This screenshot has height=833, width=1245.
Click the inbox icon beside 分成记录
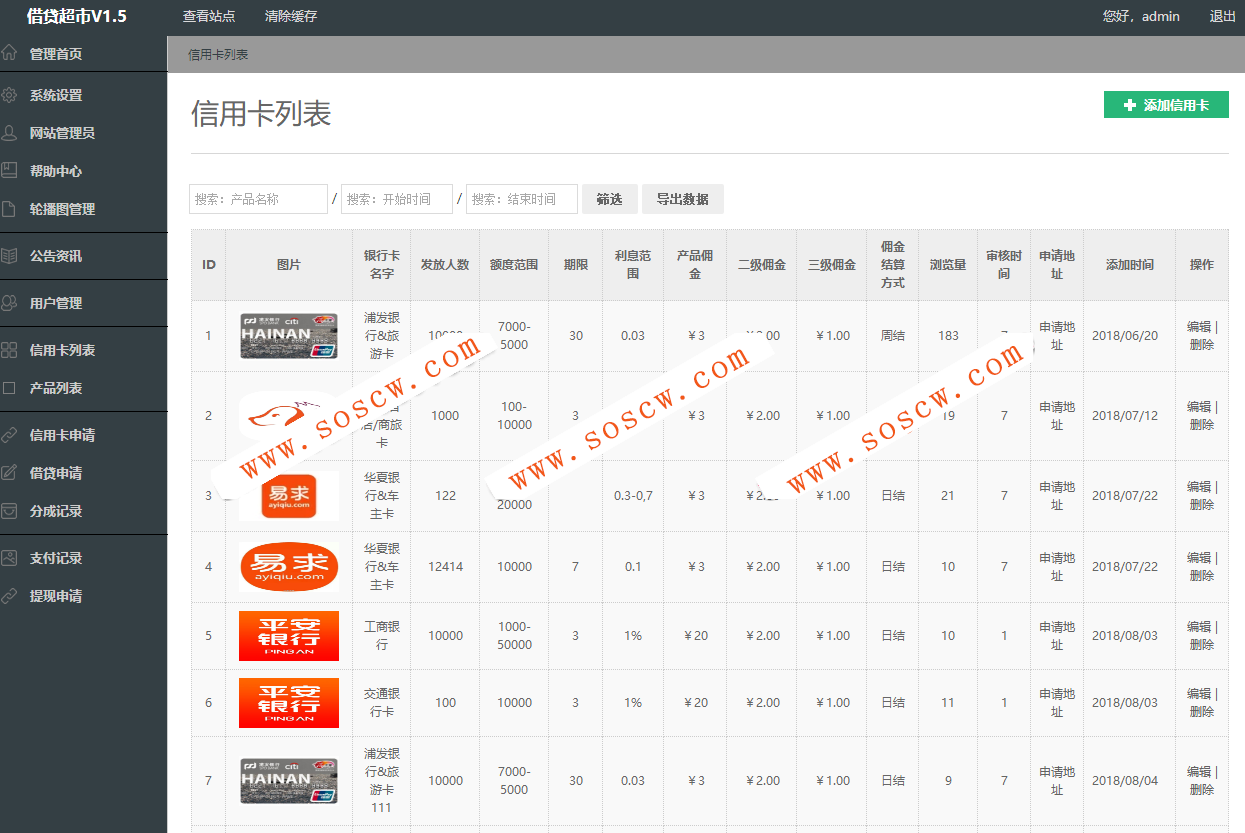[10, 511]
